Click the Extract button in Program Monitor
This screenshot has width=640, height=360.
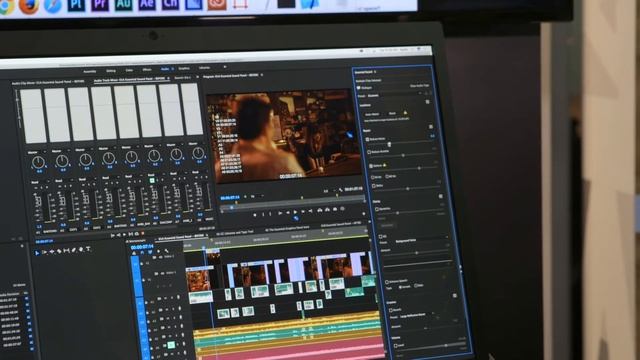[327, 210]
